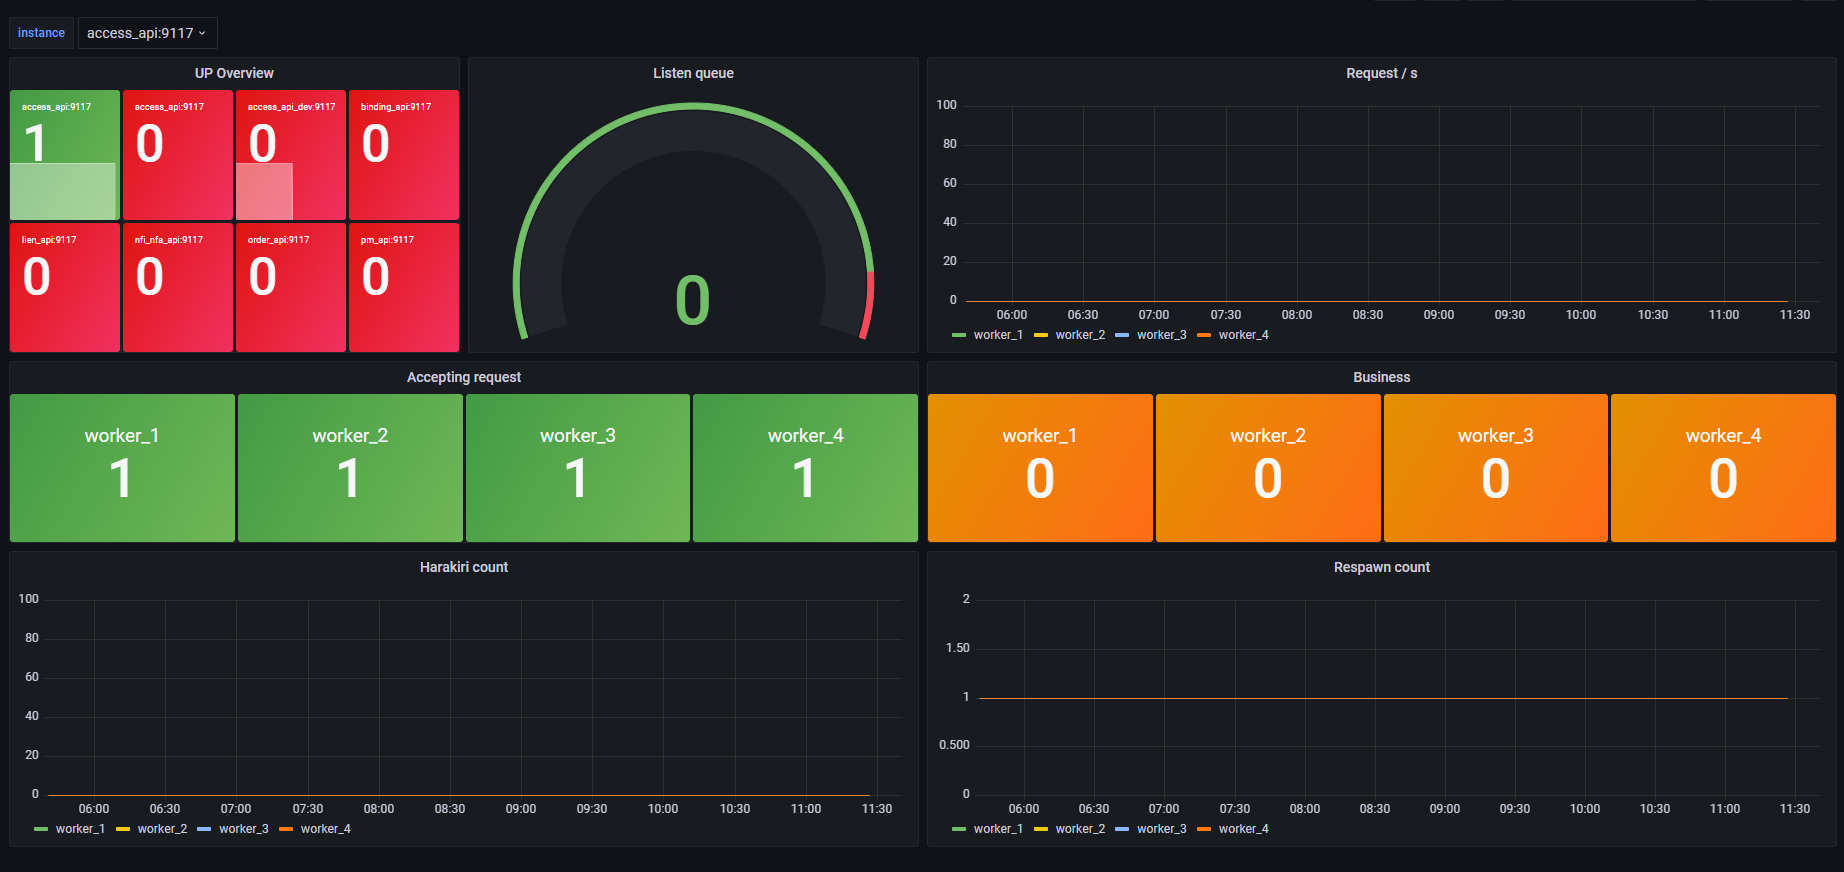Click worker_4 tile in Accepting request

805,468
